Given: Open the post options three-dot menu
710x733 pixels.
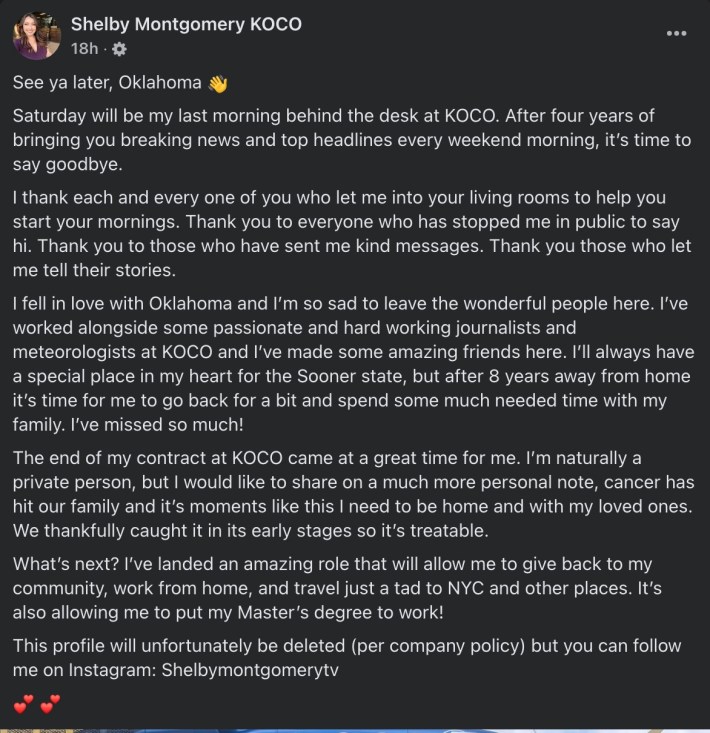Looking at the screenshot, I should pos(676,33).
